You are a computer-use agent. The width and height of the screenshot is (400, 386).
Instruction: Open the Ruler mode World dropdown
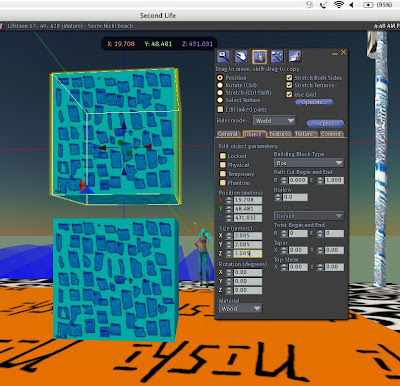(274, 121)
